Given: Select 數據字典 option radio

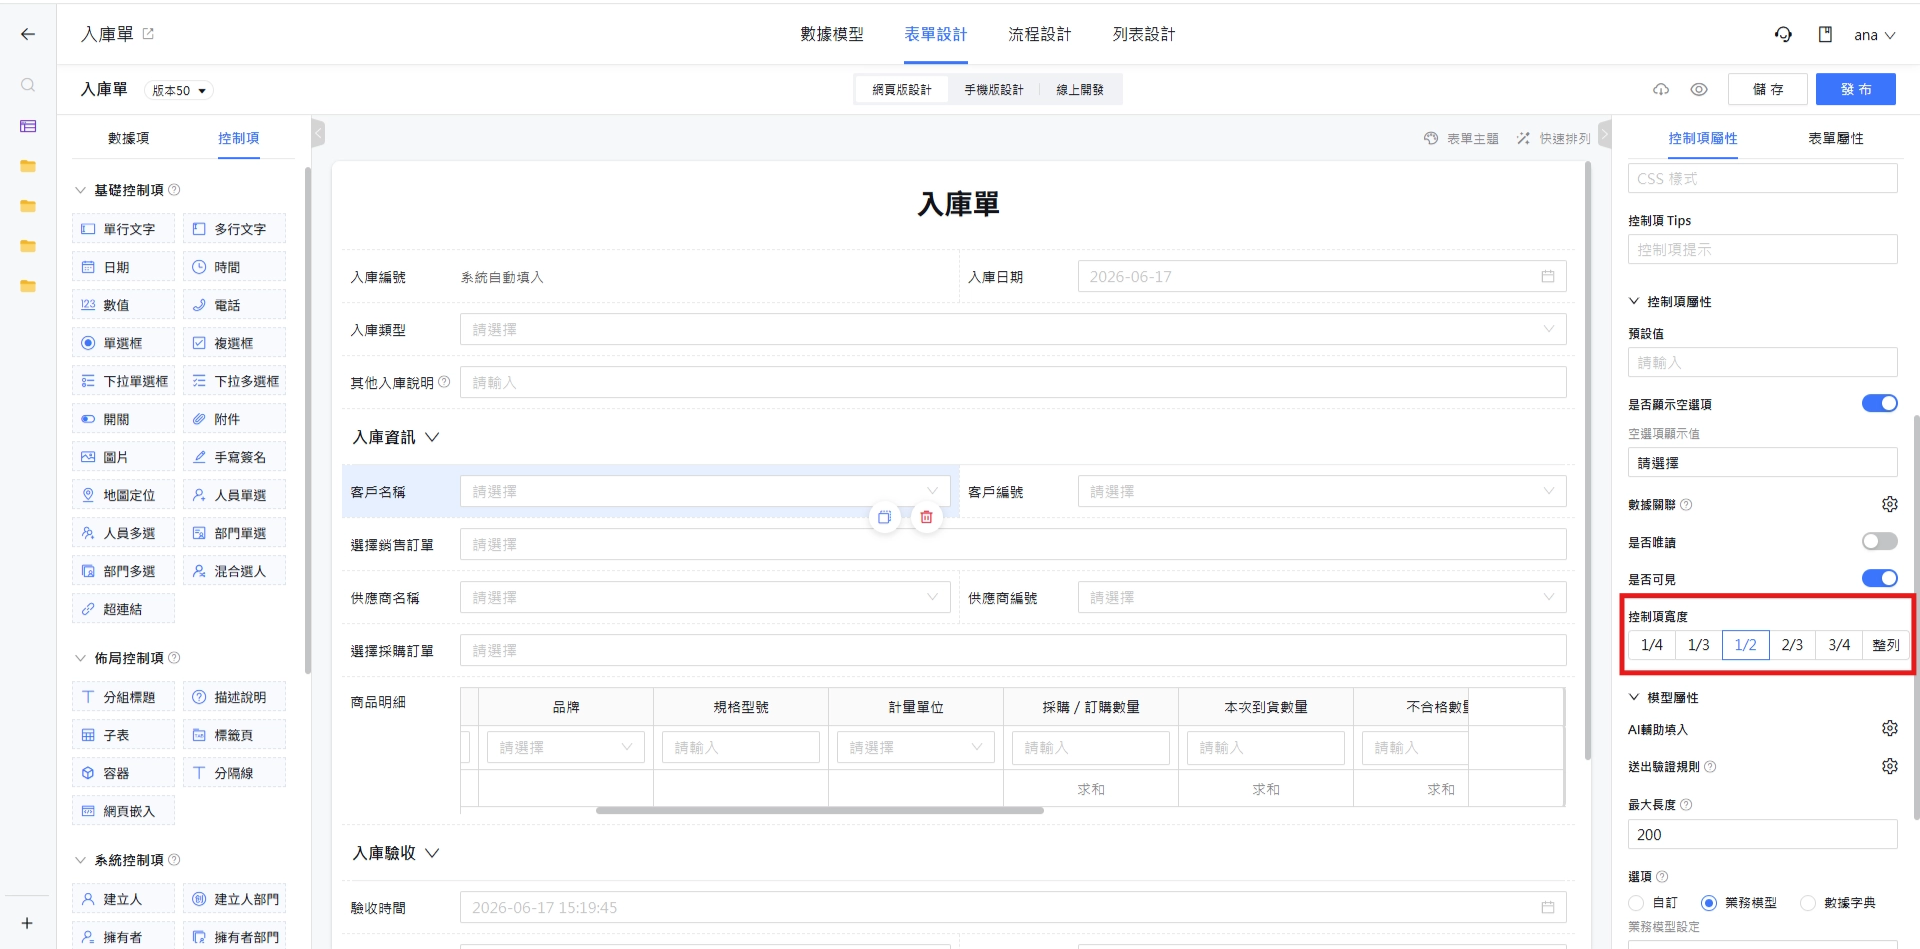Looking at the screenshot, I should click(1807, 903).
